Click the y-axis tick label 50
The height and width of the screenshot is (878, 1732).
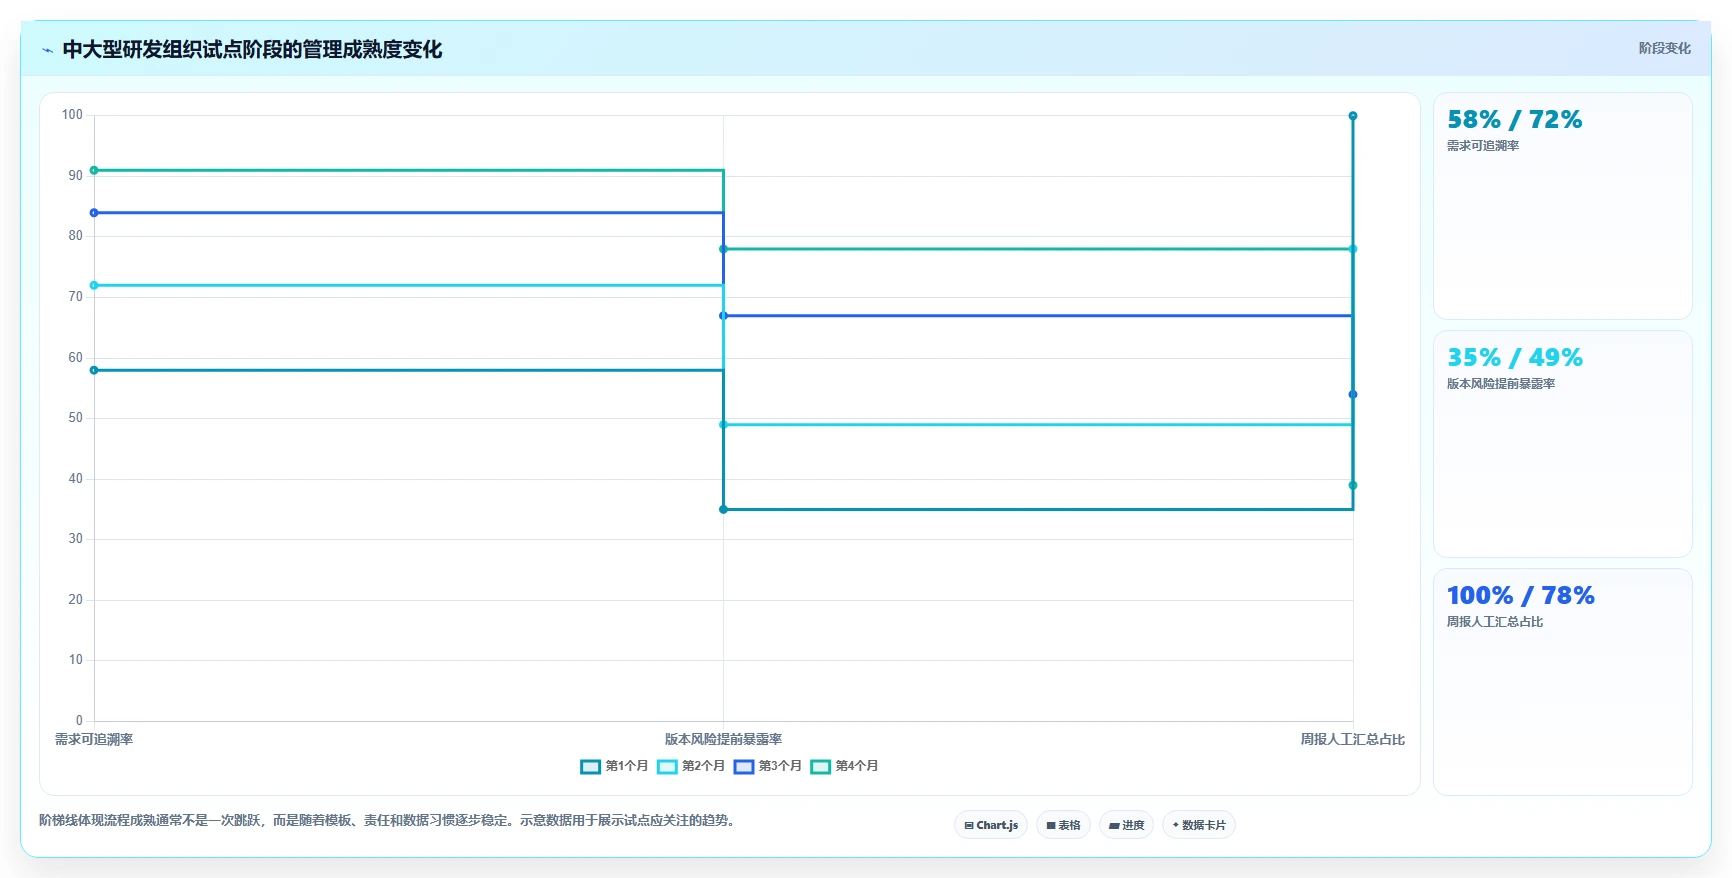click(75, 418)
